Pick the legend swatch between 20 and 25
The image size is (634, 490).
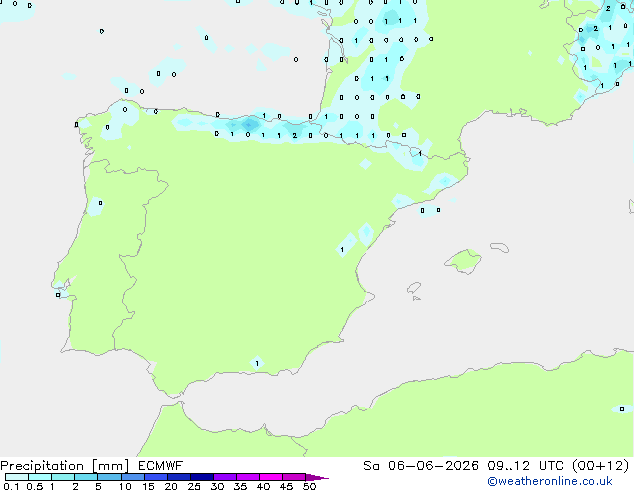(x=179, y=477)
